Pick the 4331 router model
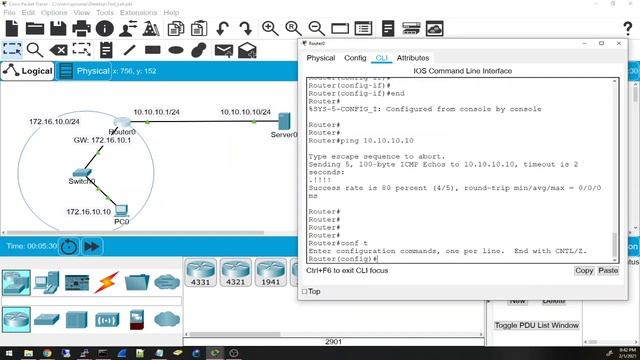Image resolution: width=640 pixels, height=360 pixels. click(x=200, y=273)
